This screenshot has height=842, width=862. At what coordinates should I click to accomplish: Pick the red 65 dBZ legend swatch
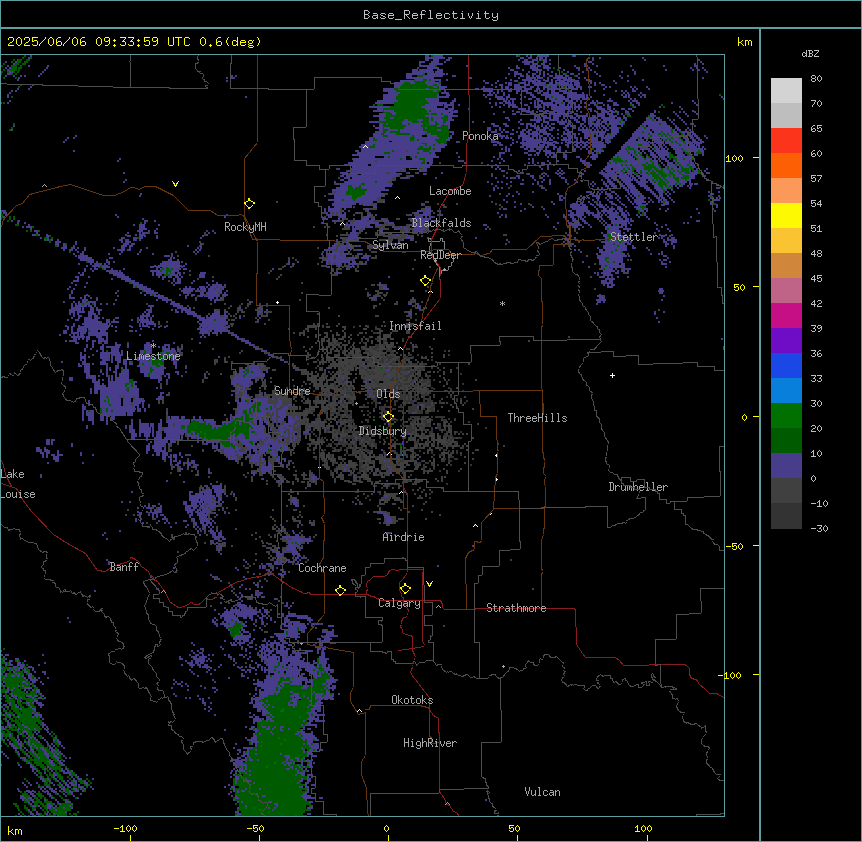click(x=786, y=140)
